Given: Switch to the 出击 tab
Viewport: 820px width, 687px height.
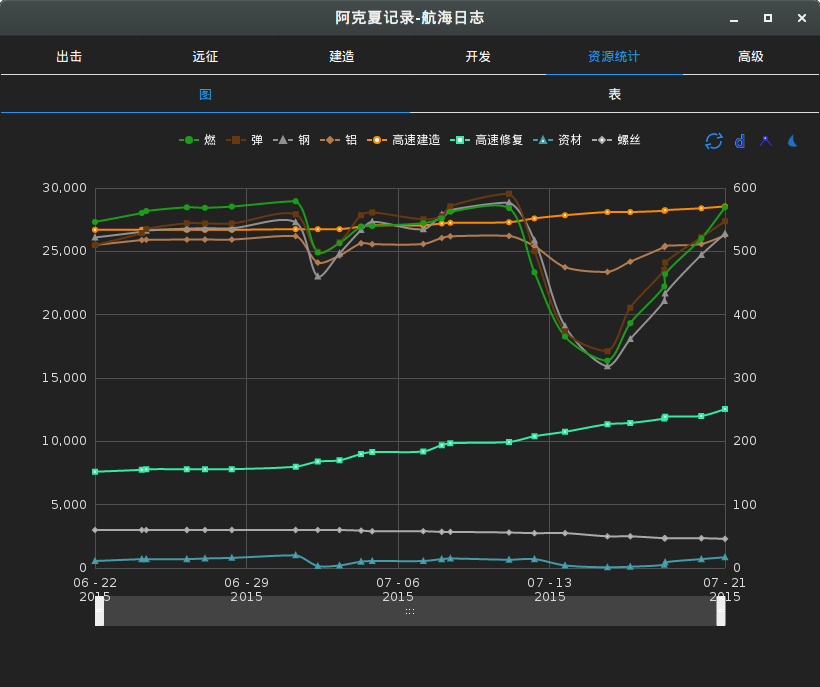Looking at the screenshot, I should pyautogui.click(x=69, y=56).
